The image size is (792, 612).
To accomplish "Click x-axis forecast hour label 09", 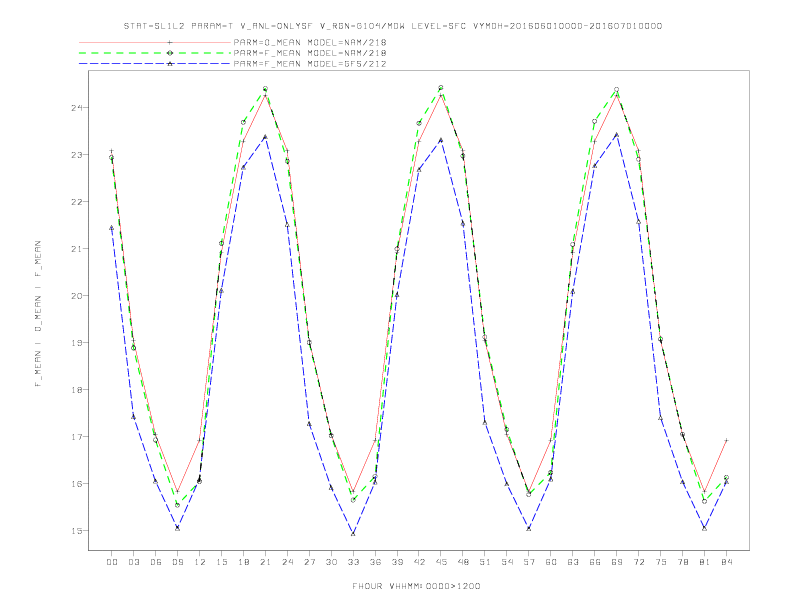I will 177,562.
